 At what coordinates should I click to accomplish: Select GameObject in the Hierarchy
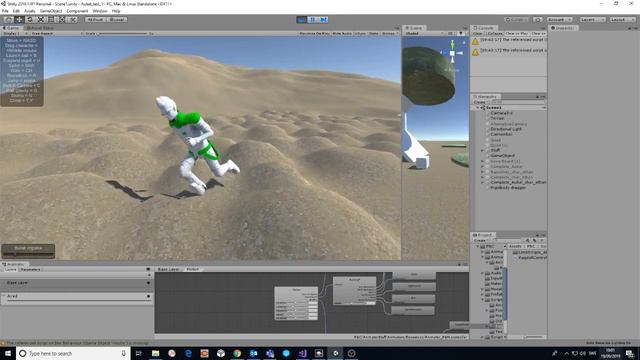pyautogui.click(x=502, y=156)
